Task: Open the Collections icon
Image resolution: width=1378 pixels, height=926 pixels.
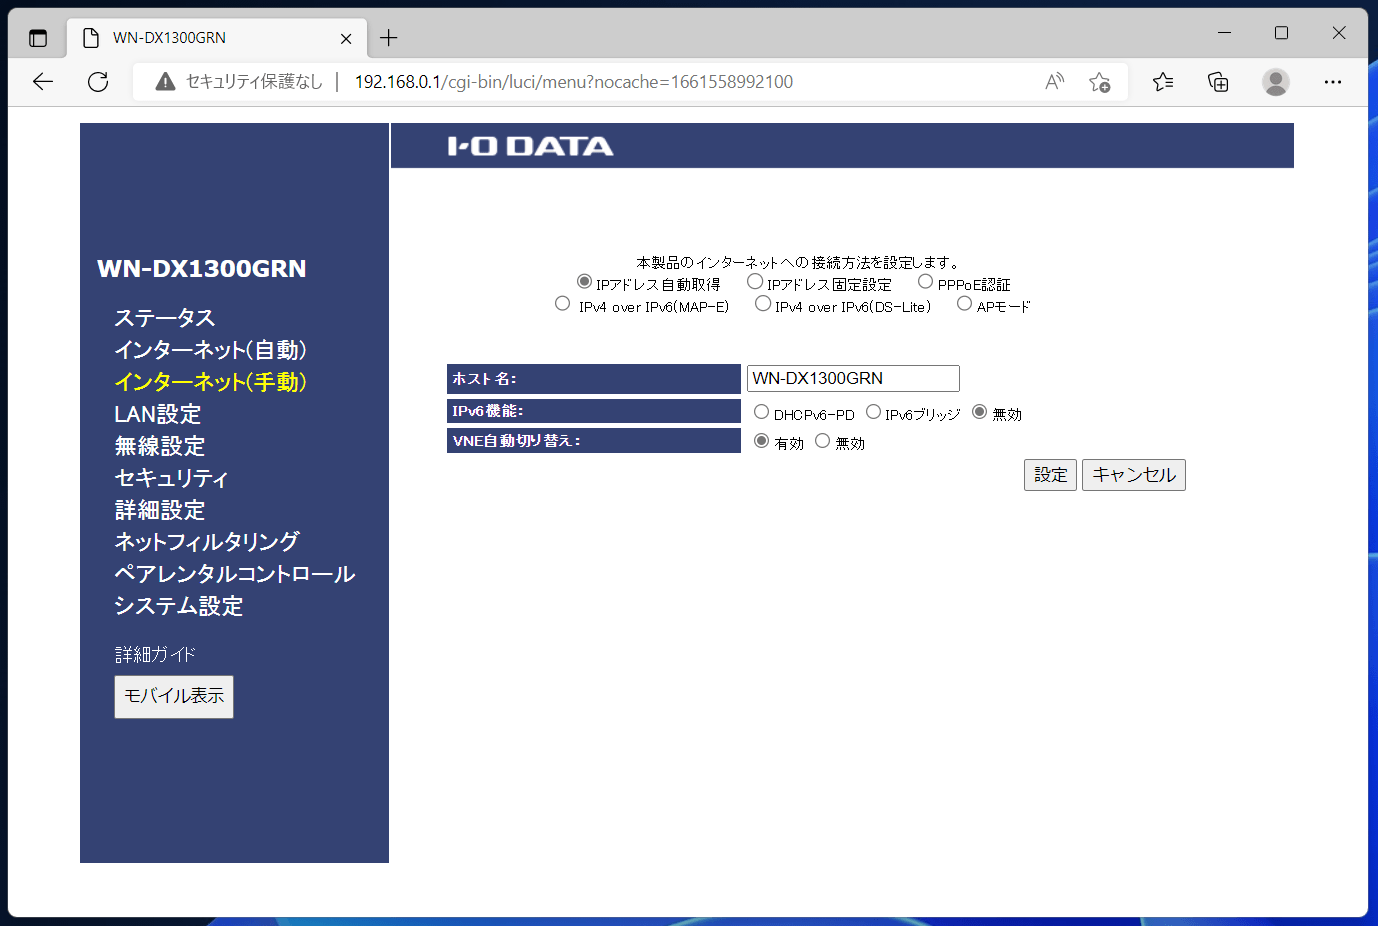Action: coord(1218,82)
